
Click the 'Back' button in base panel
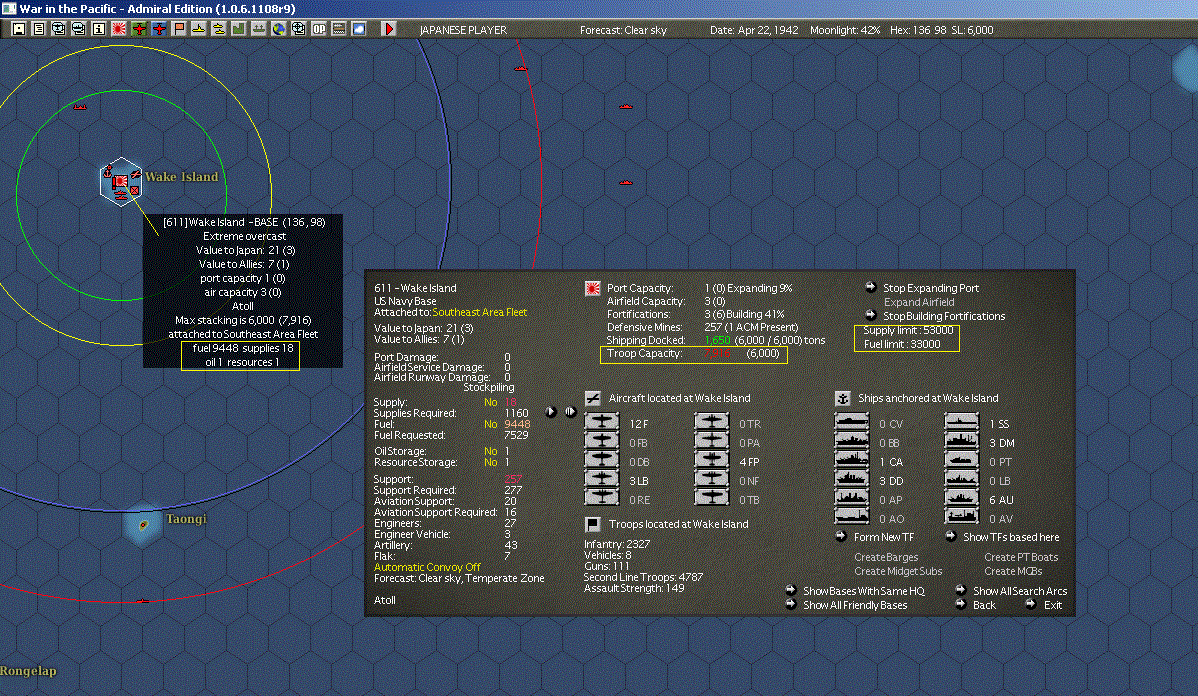tap(984, 605)
